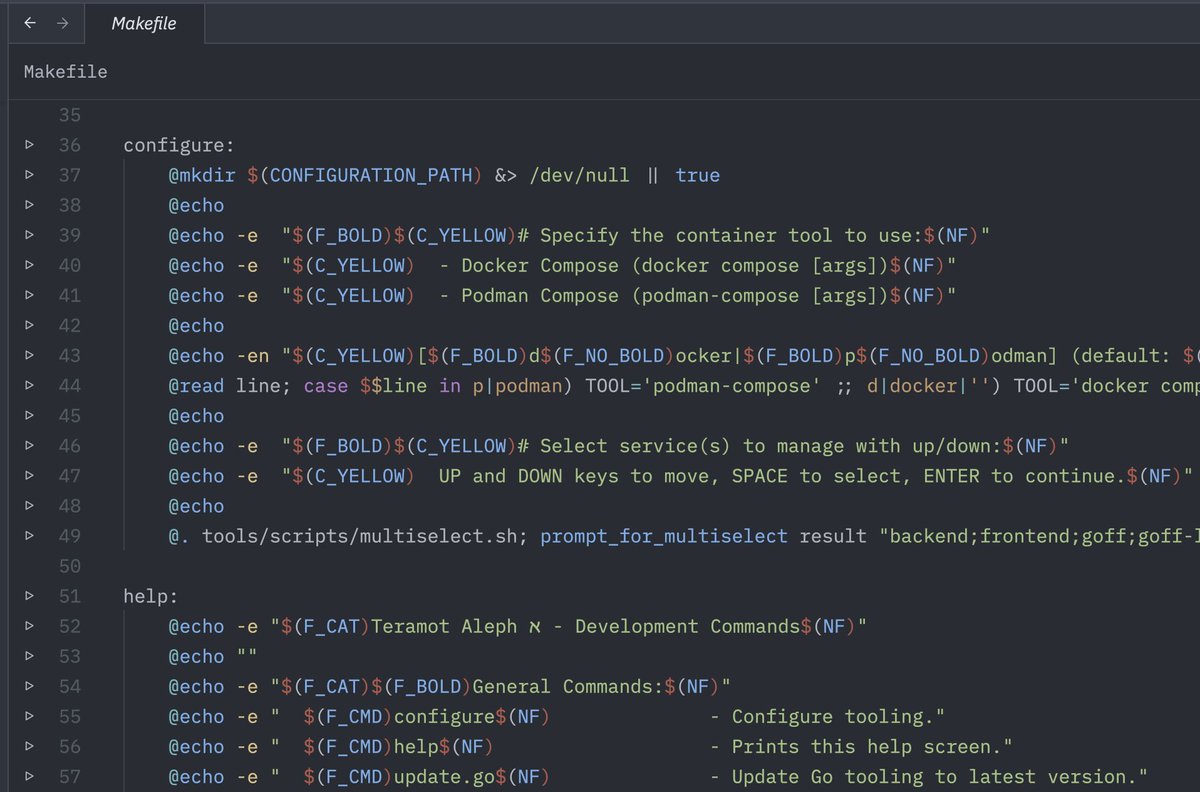Click 'tools/scripts/multiselect.sh' path
Image resolution: width=1200 pixels, height=792 pixels.
tap(360, 536)
